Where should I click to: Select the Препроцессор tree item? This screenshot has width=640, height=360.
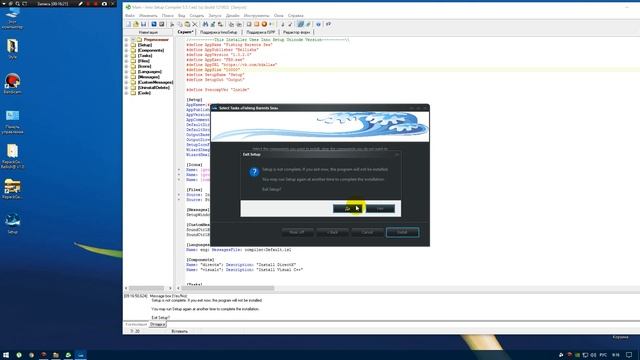pyautogui.click(x=156, y=40)
